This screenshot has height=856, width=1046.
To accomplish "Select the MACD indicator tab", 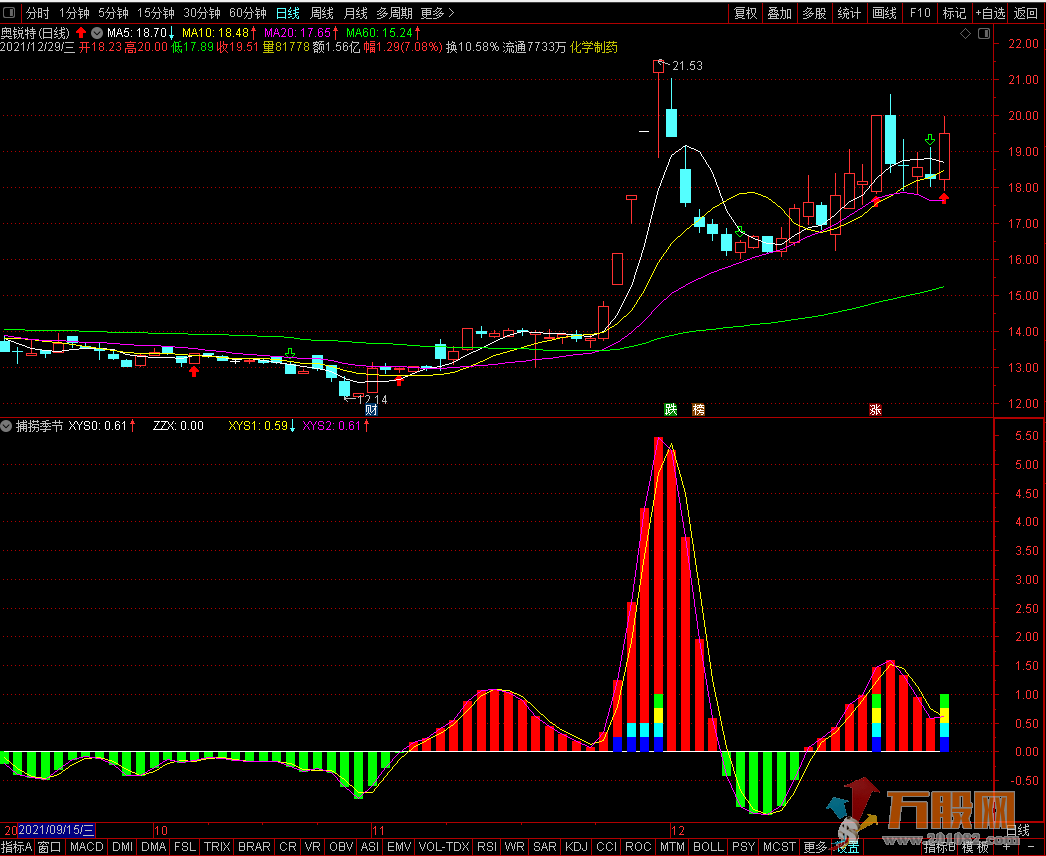I will (87, 847).
